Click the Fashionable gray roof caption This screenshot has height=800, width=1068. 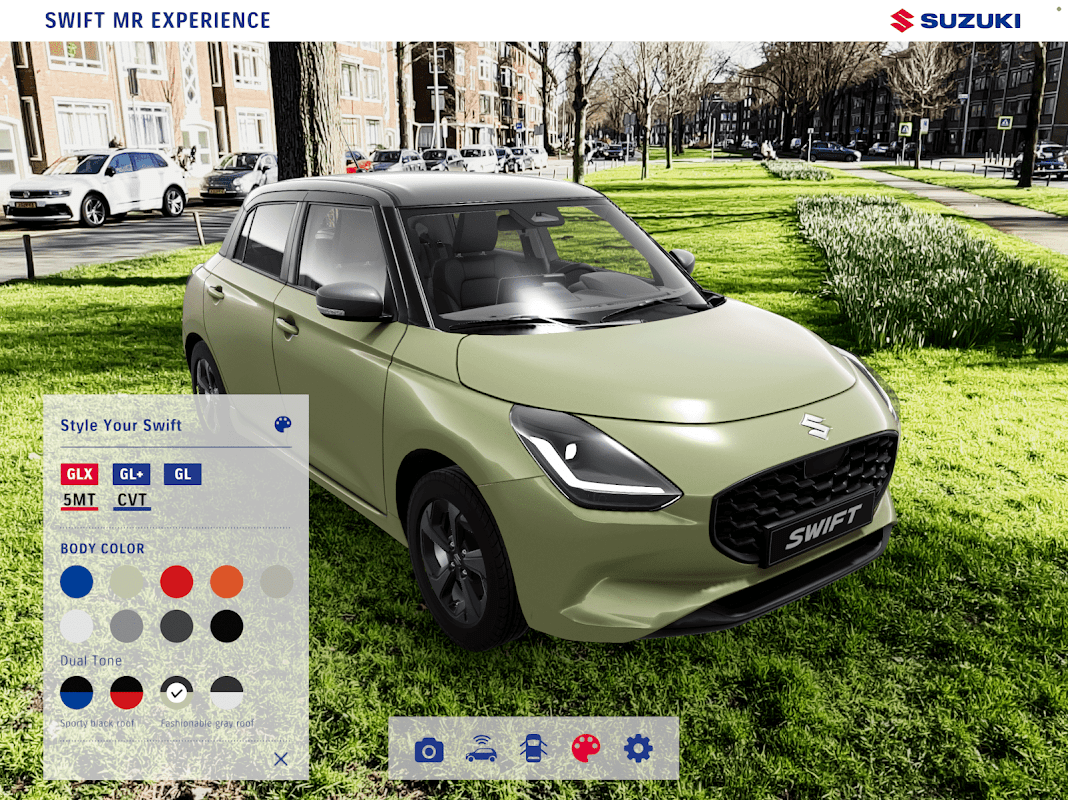[207, 723]
